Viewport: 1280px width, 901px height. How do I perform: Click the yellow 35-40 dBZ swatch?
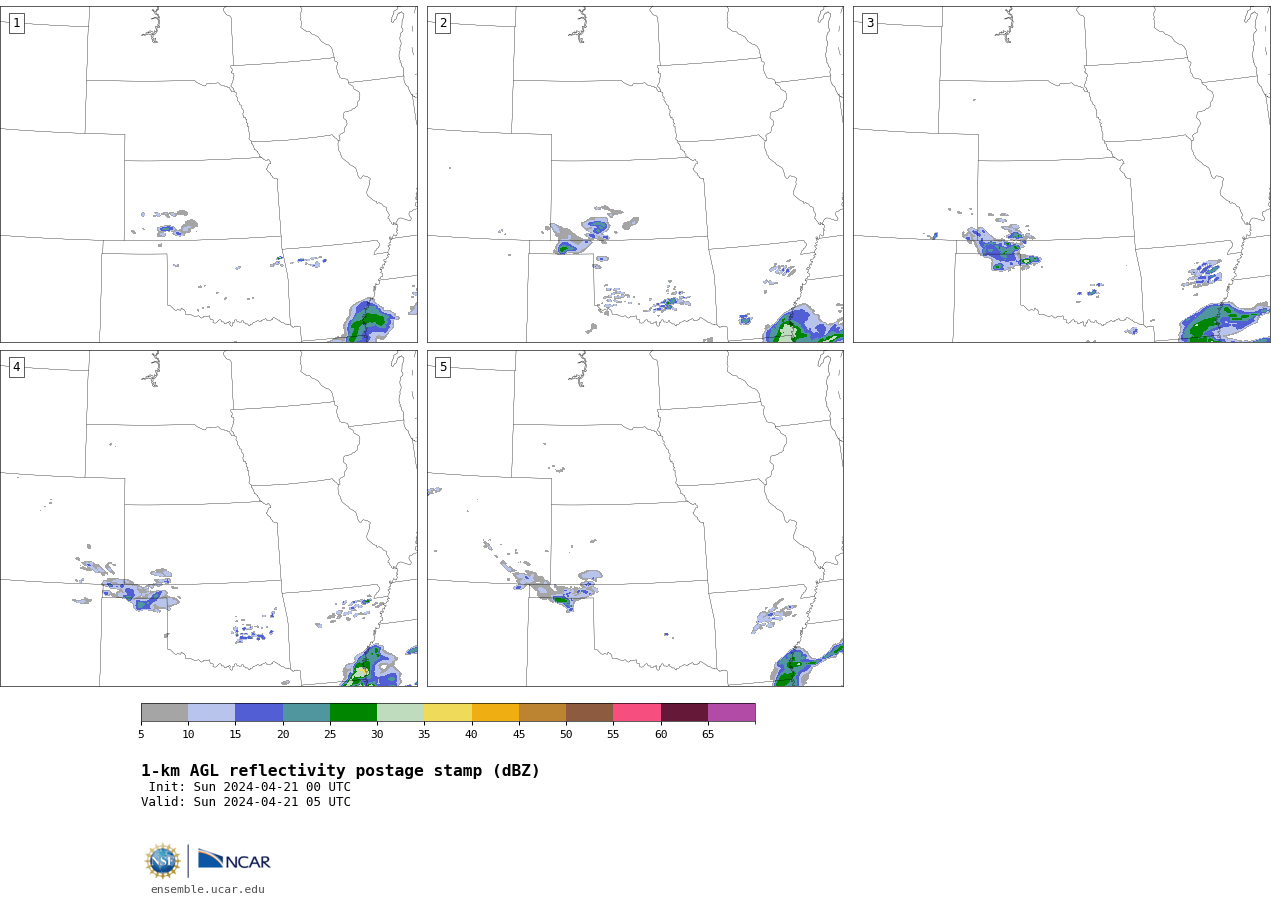point(448,713)
